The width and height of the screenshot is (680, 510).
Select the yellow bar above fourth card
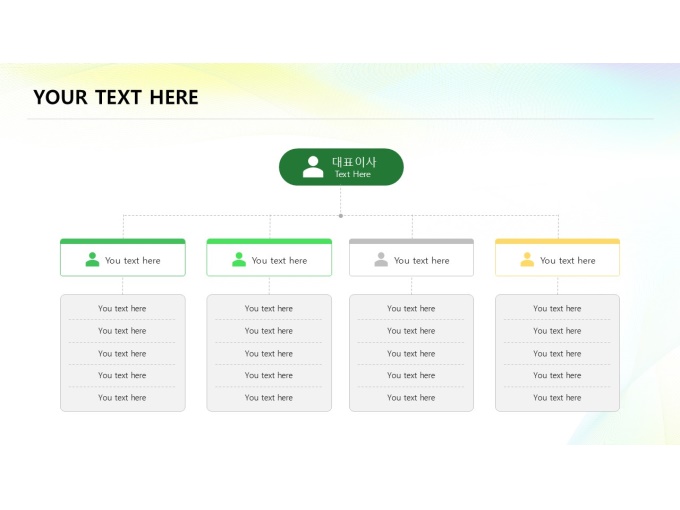(557, 241)
